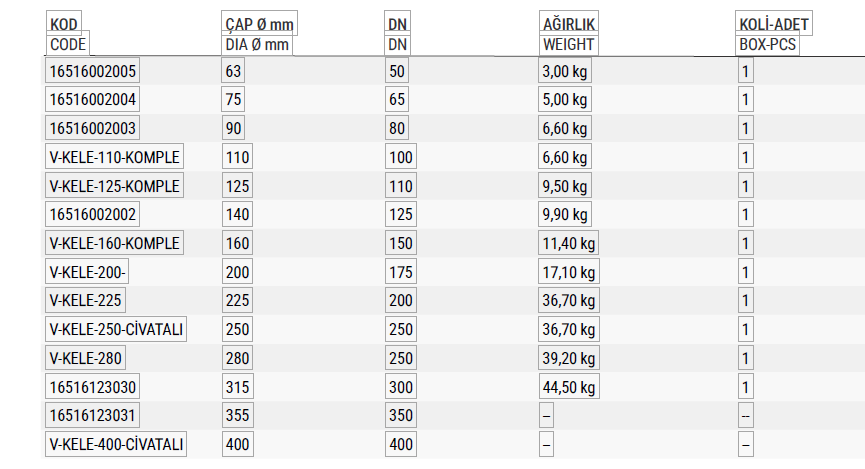Select the AĞIRLIK header label
The image size is (865, 469).
point(569,24)
